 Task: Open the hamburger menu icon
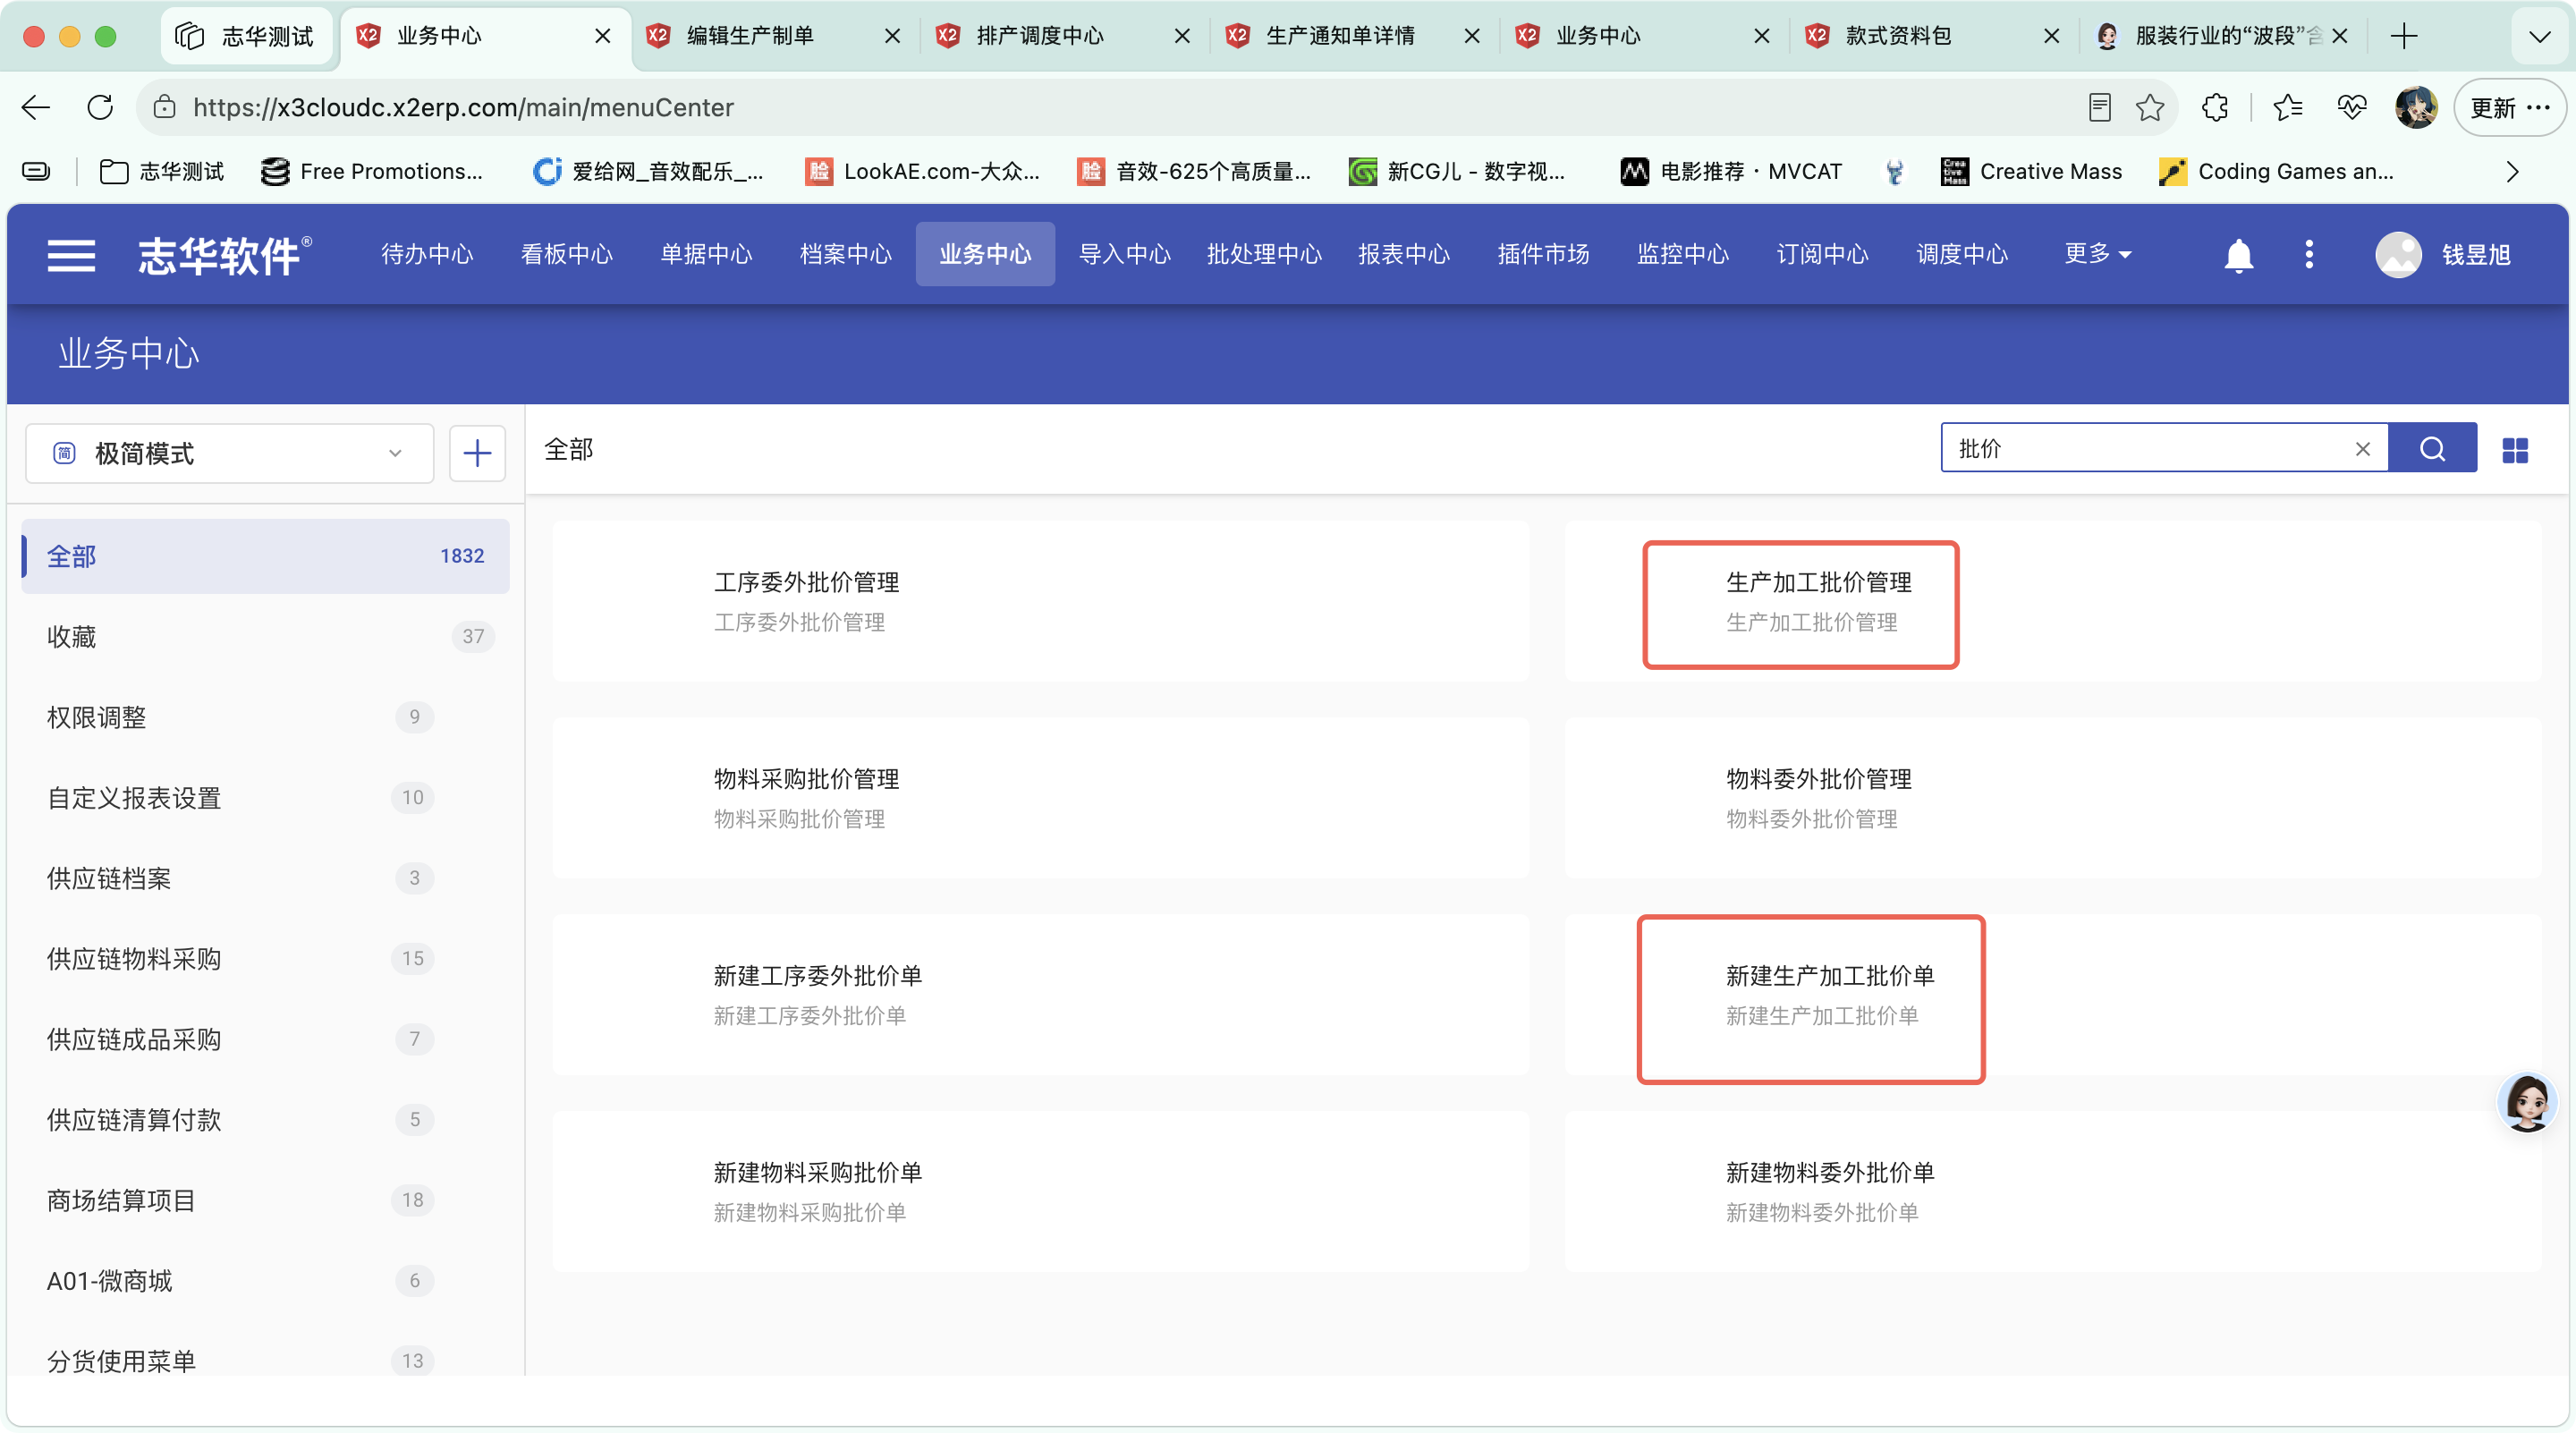pyautogui.click(x=71, y=255)
